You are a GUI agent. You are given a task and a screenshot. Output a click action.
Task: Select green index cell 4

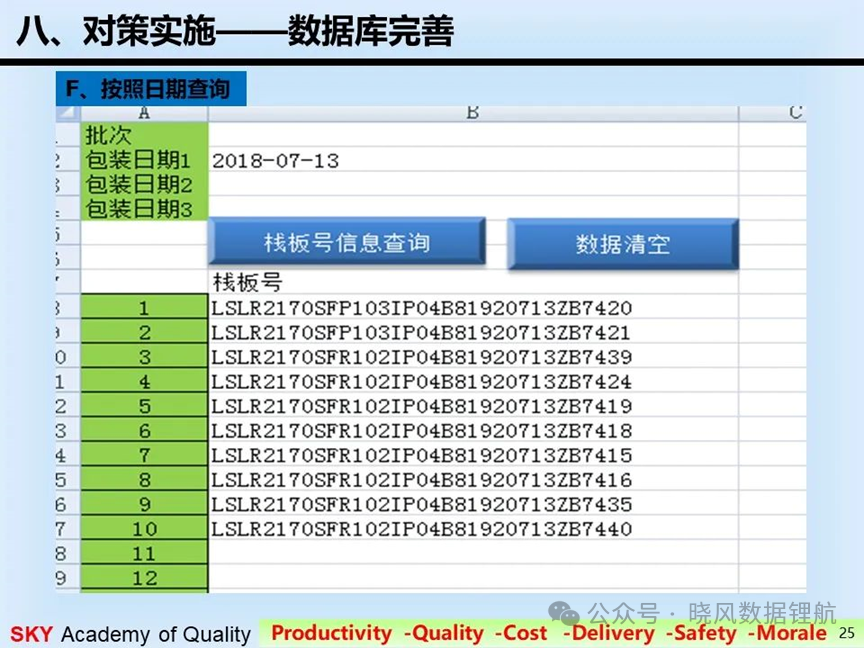point(144,381)
